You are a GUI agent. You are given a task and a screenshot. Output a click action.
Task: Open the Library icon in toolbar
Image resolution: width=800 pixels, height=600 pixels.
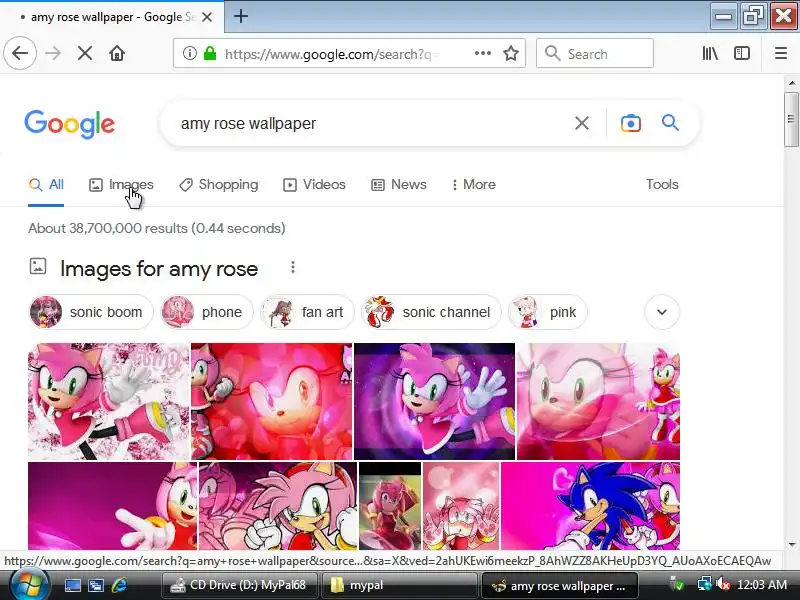pos(710,53)
